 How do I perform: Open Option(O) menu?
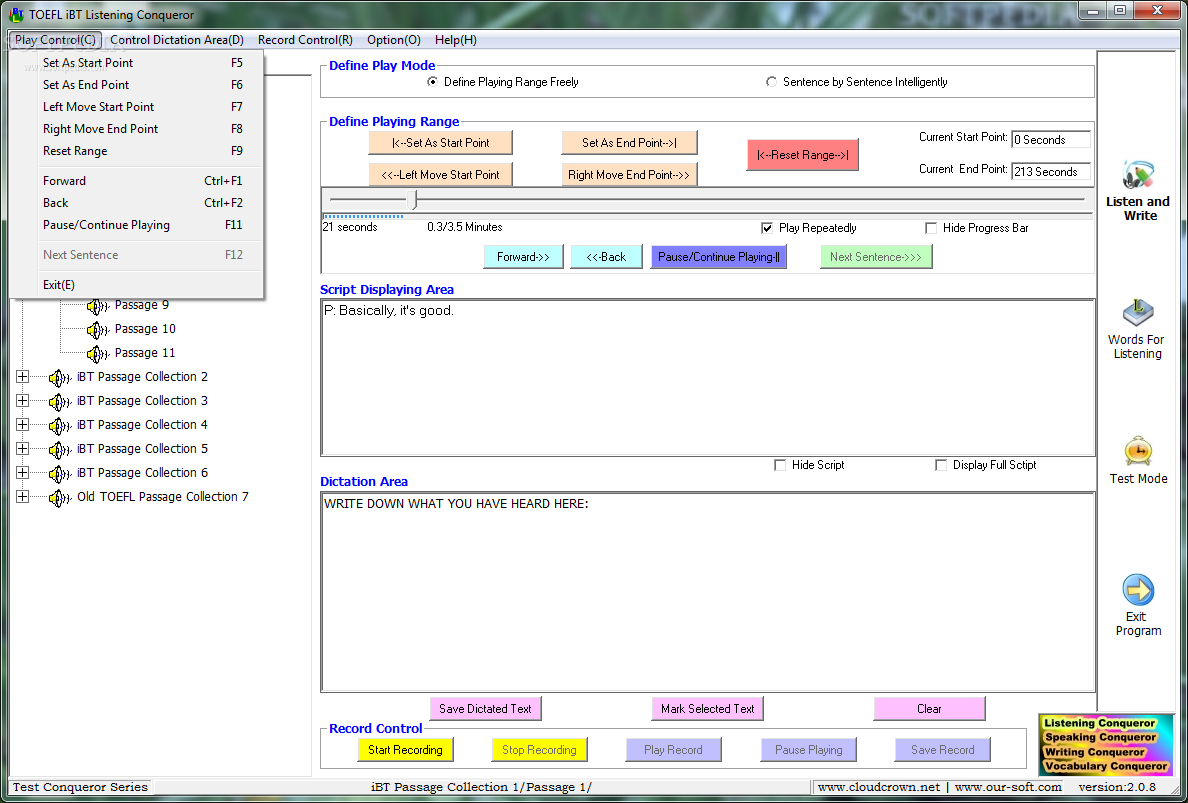click(x=393, y=40)
